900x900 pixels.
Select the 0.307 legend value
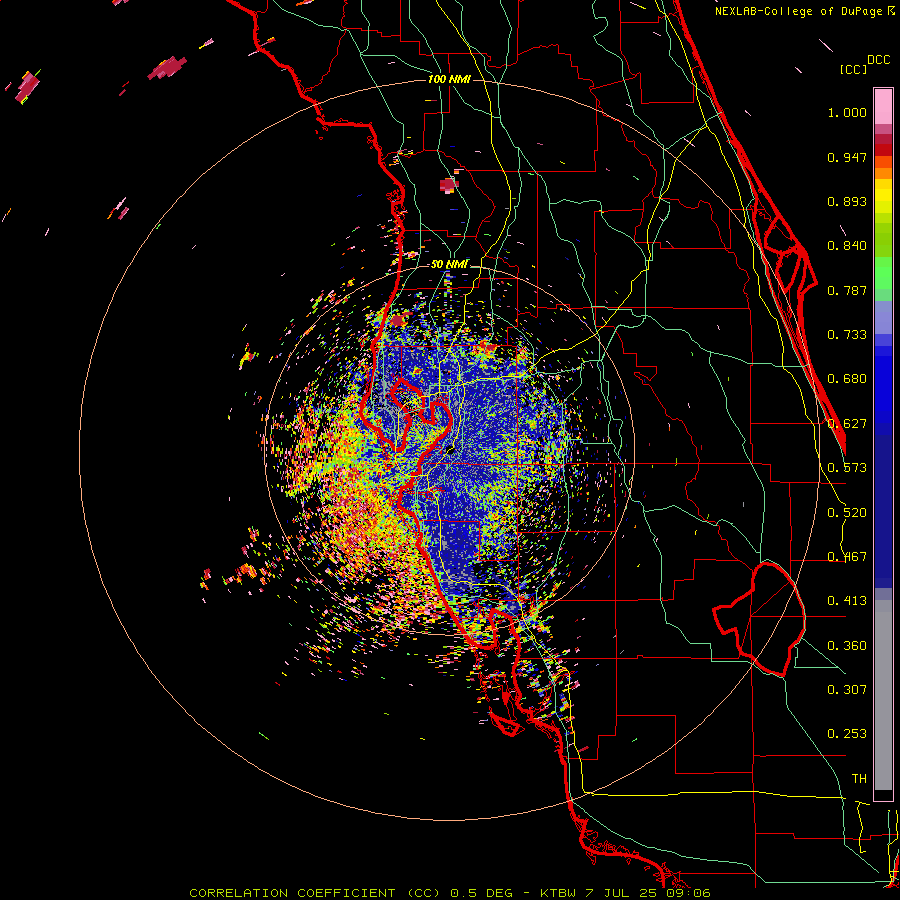847,690
